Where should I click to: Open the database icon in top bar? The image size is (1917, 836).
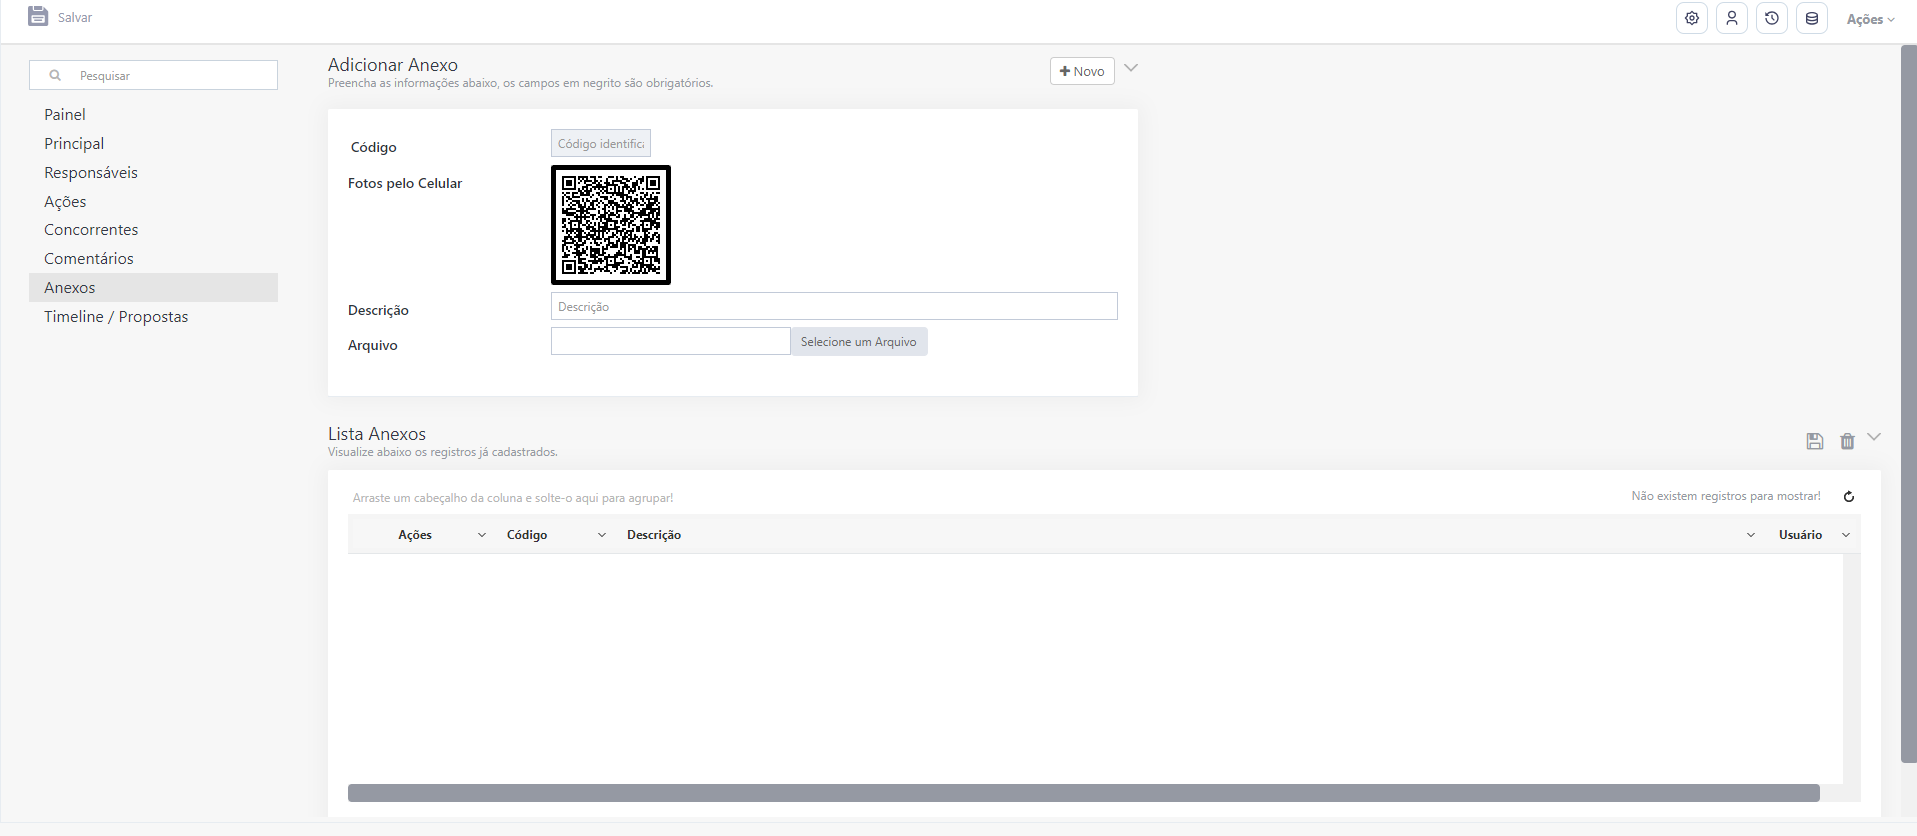1812,18
